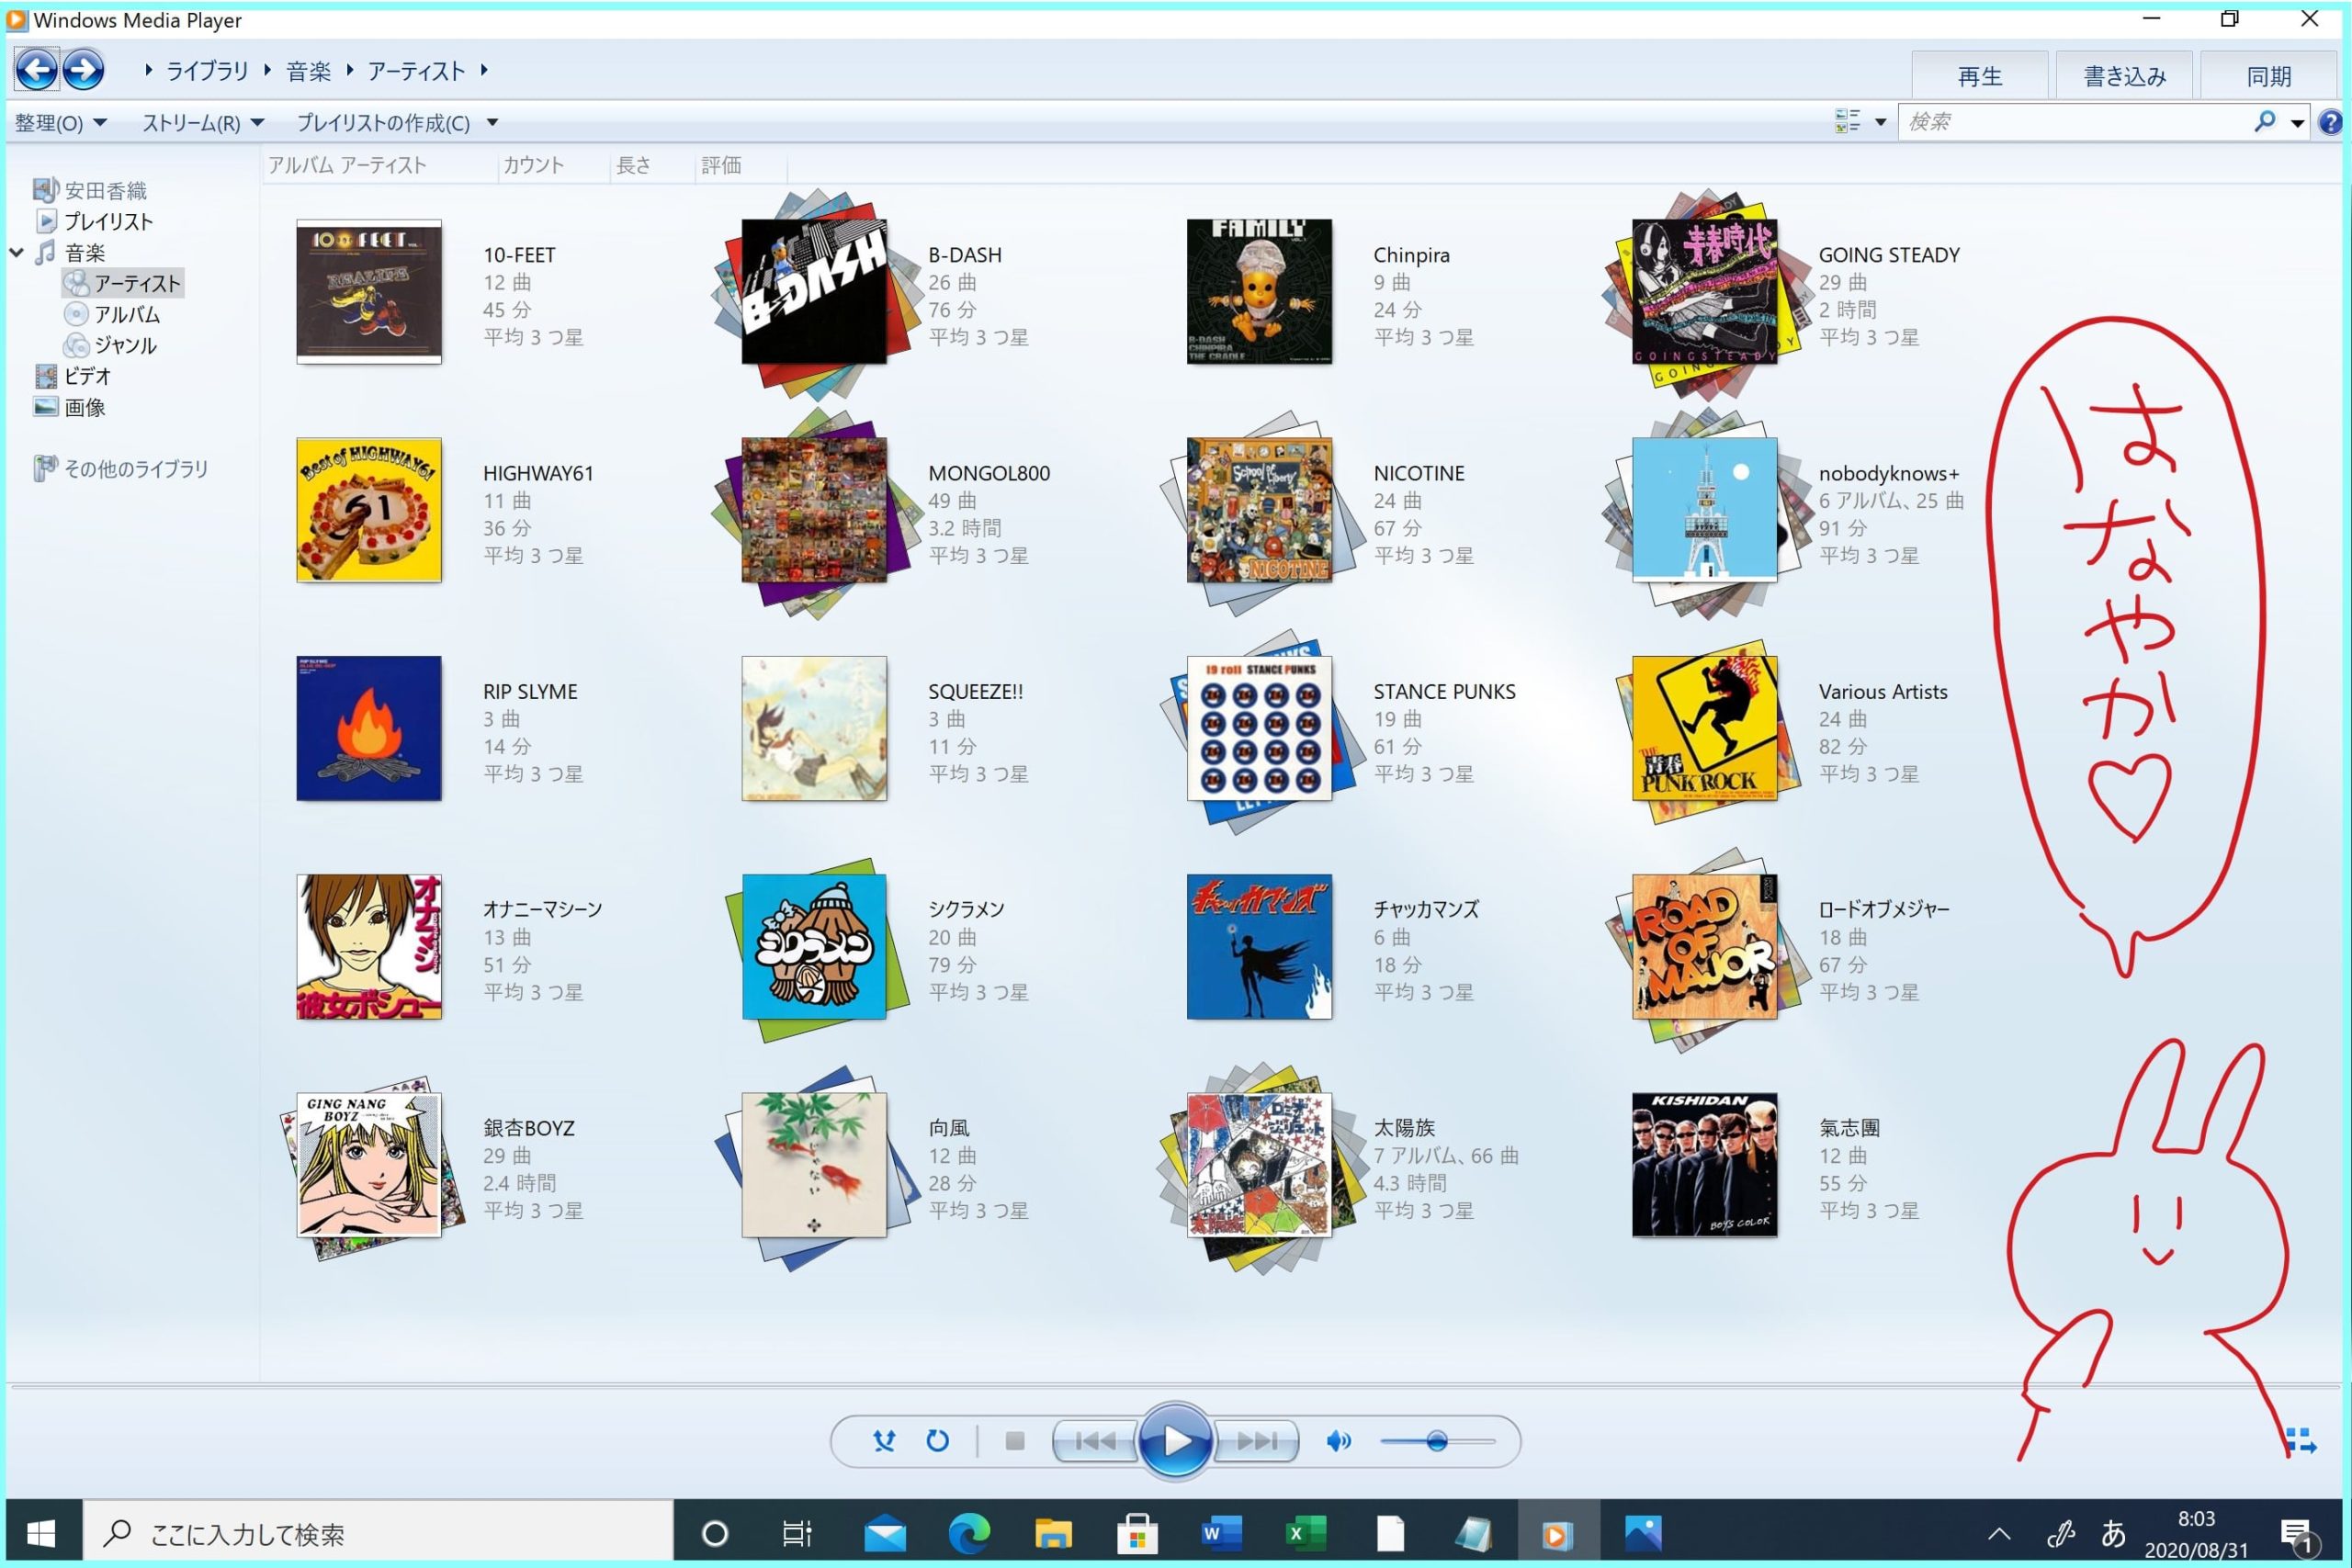
Task: Switch to the 書き込み tab
Action: pyautogui.click(x=2125, y=76)
